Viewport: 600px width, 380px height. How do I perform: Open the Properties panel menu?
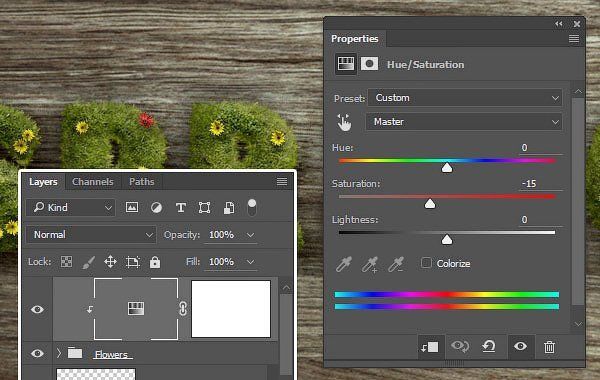[x=574, y=39]
